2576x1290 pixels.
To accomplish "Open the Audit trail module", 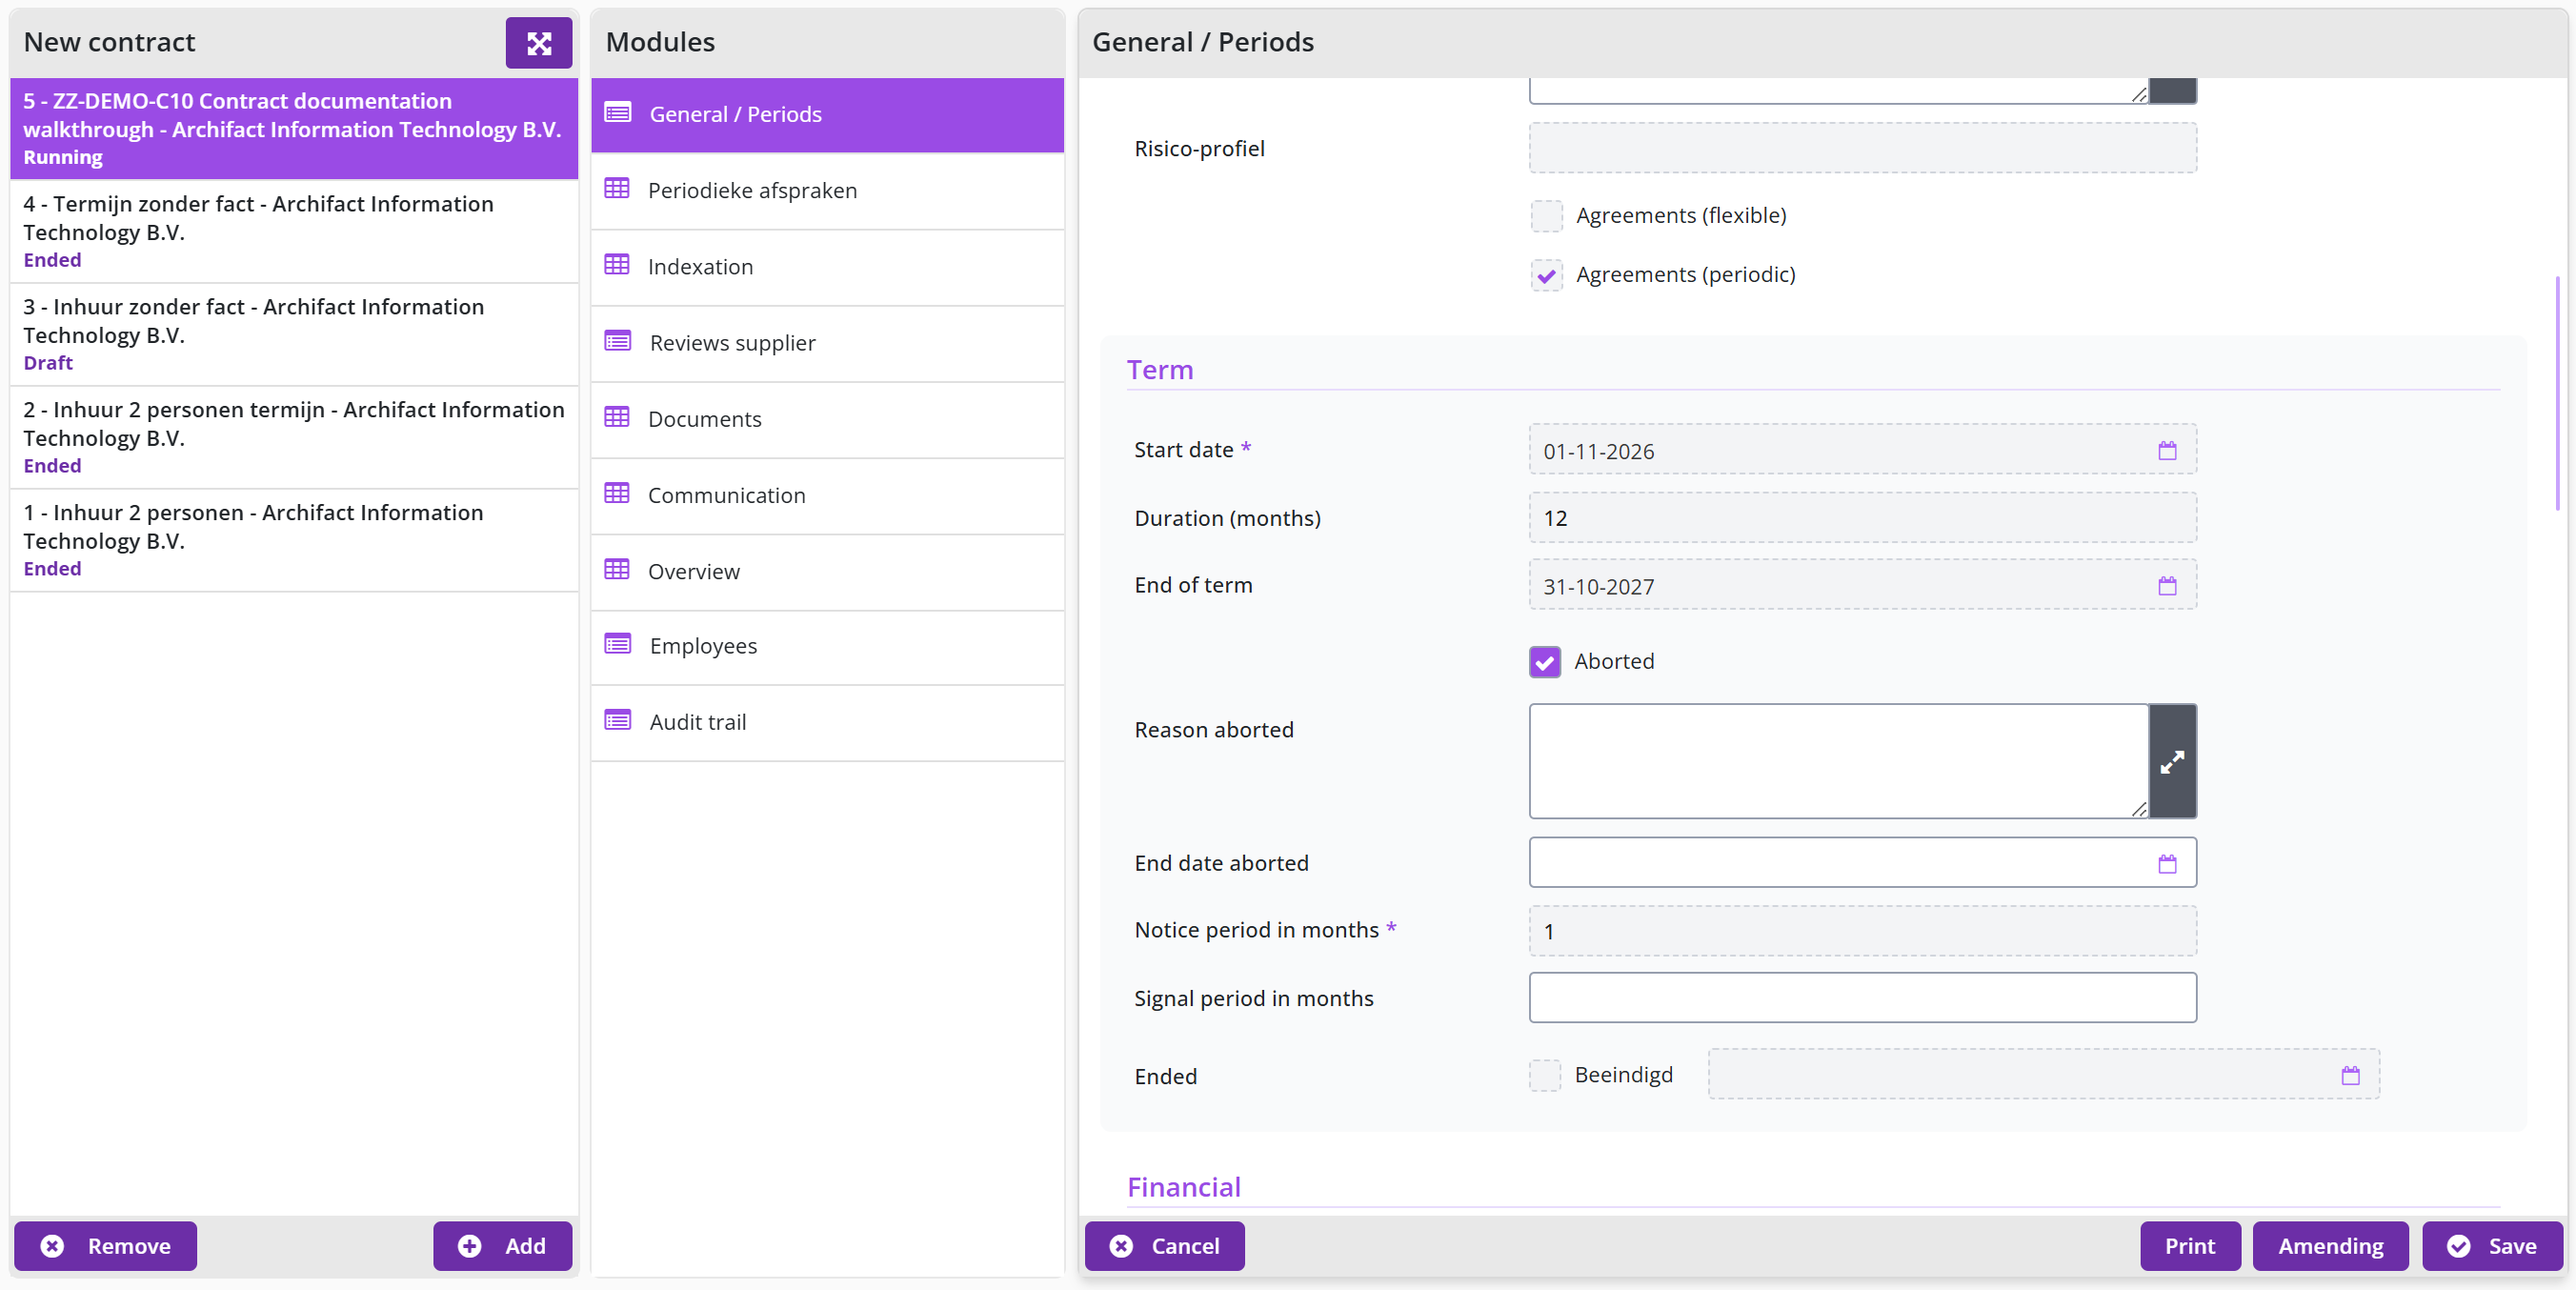I will (827, 722).
